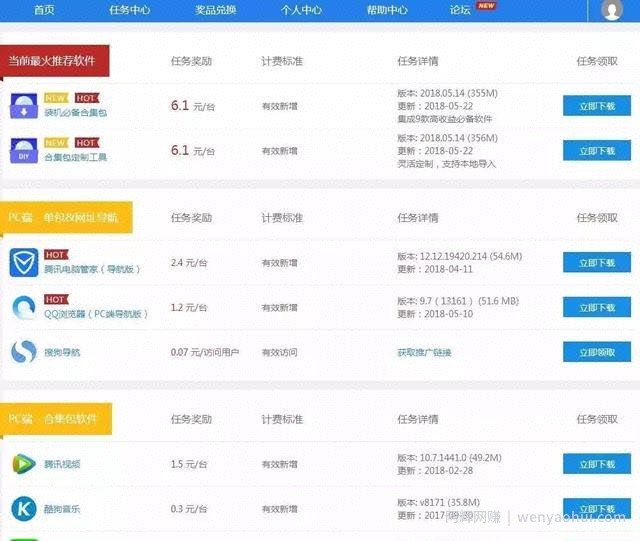
Task: Click 版本: 12.12.19420.214 (54.6M) text
Action: [x=460, y=256]
